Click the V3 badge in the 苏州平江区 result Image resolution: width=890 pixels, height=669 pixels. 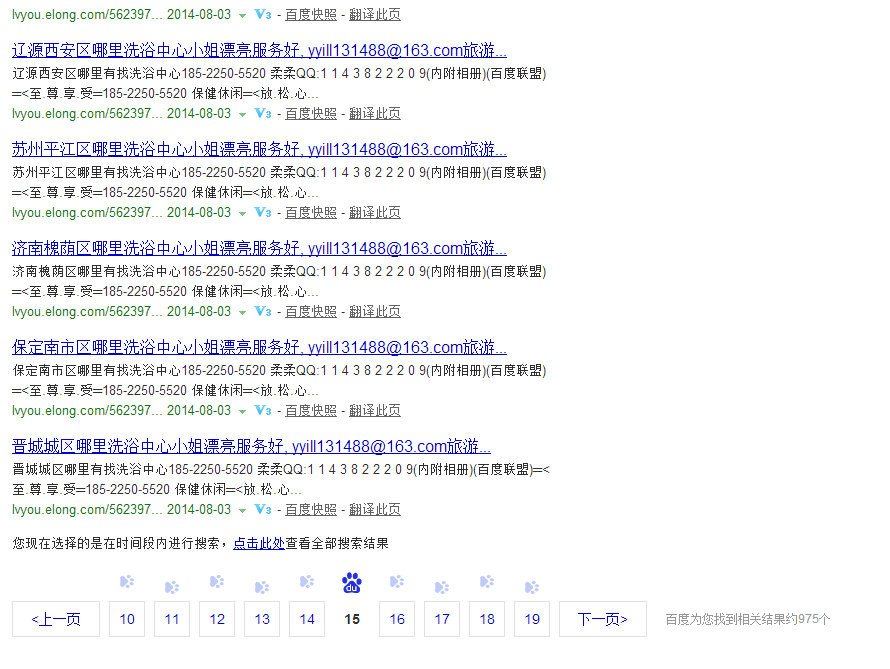(x=263, y=213)
